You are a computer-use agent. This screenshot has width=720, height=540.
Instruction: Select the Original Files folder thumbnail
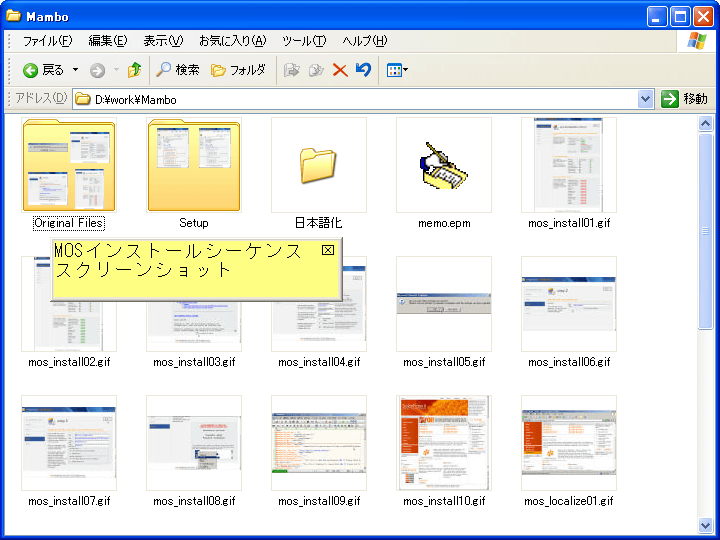click(x=69, y=165)
